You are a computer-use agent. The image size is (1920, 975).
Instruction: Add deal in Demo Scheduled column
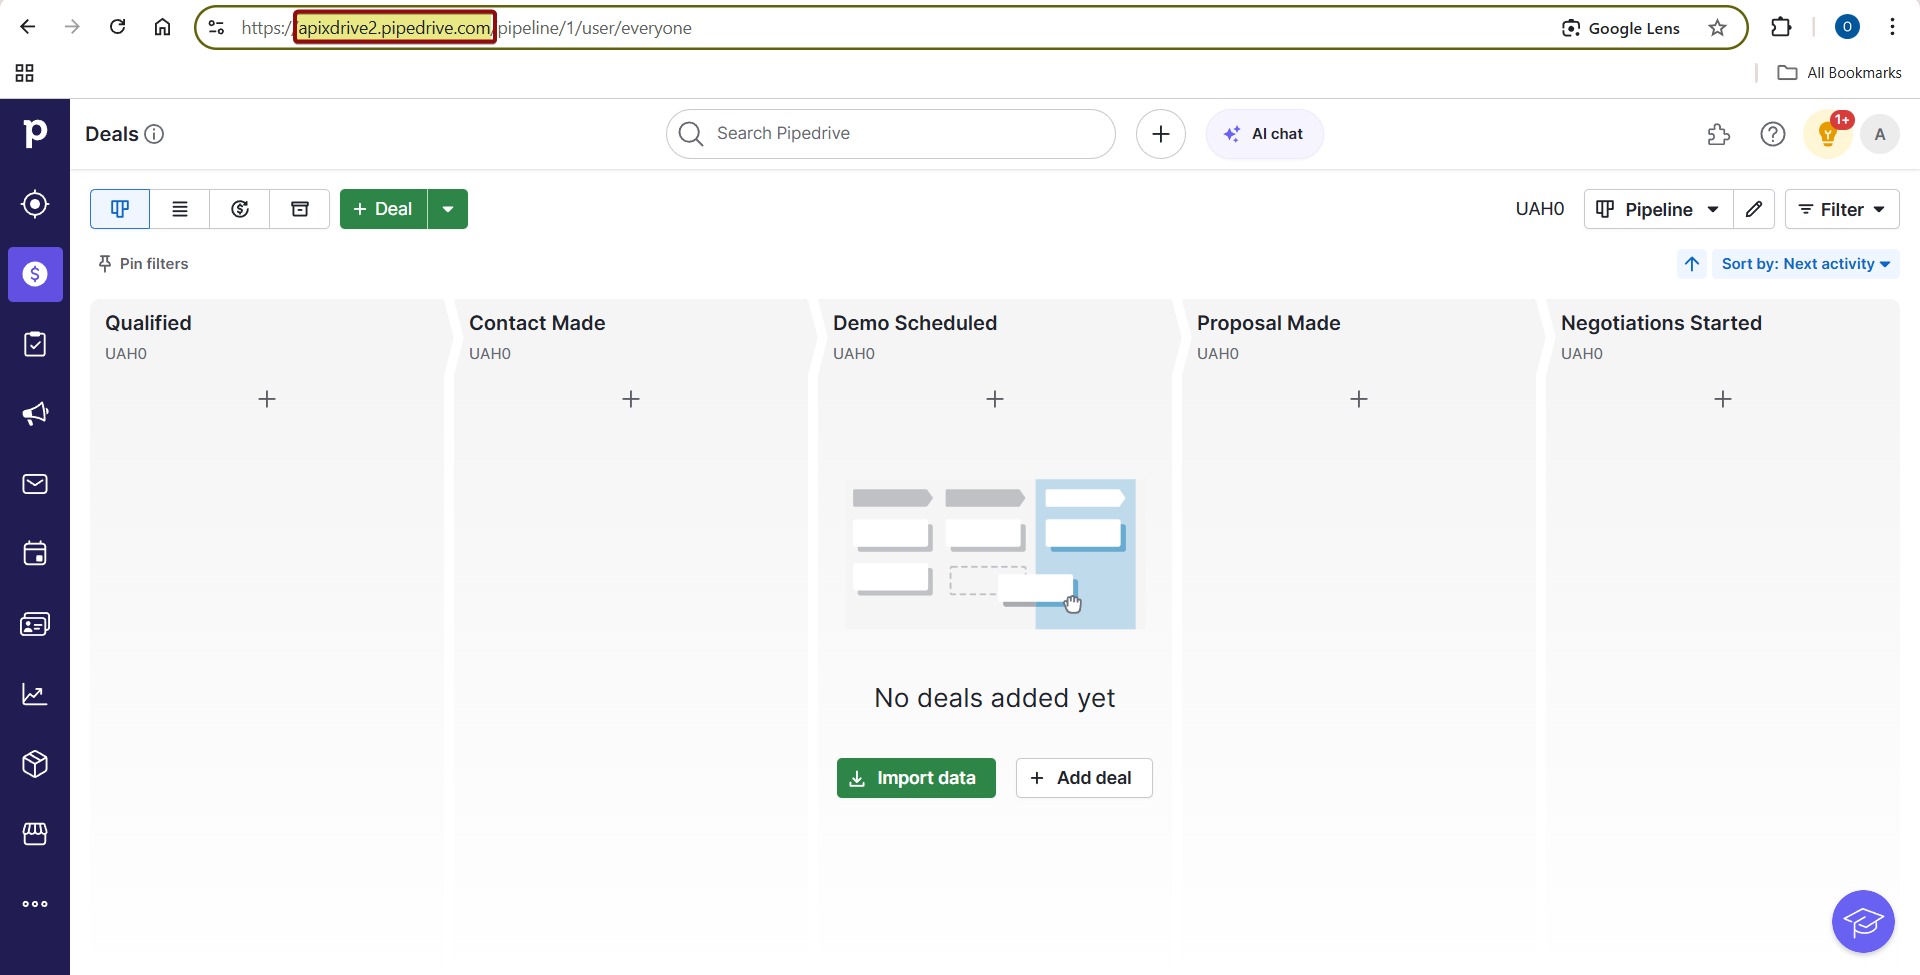pos(995,399)
